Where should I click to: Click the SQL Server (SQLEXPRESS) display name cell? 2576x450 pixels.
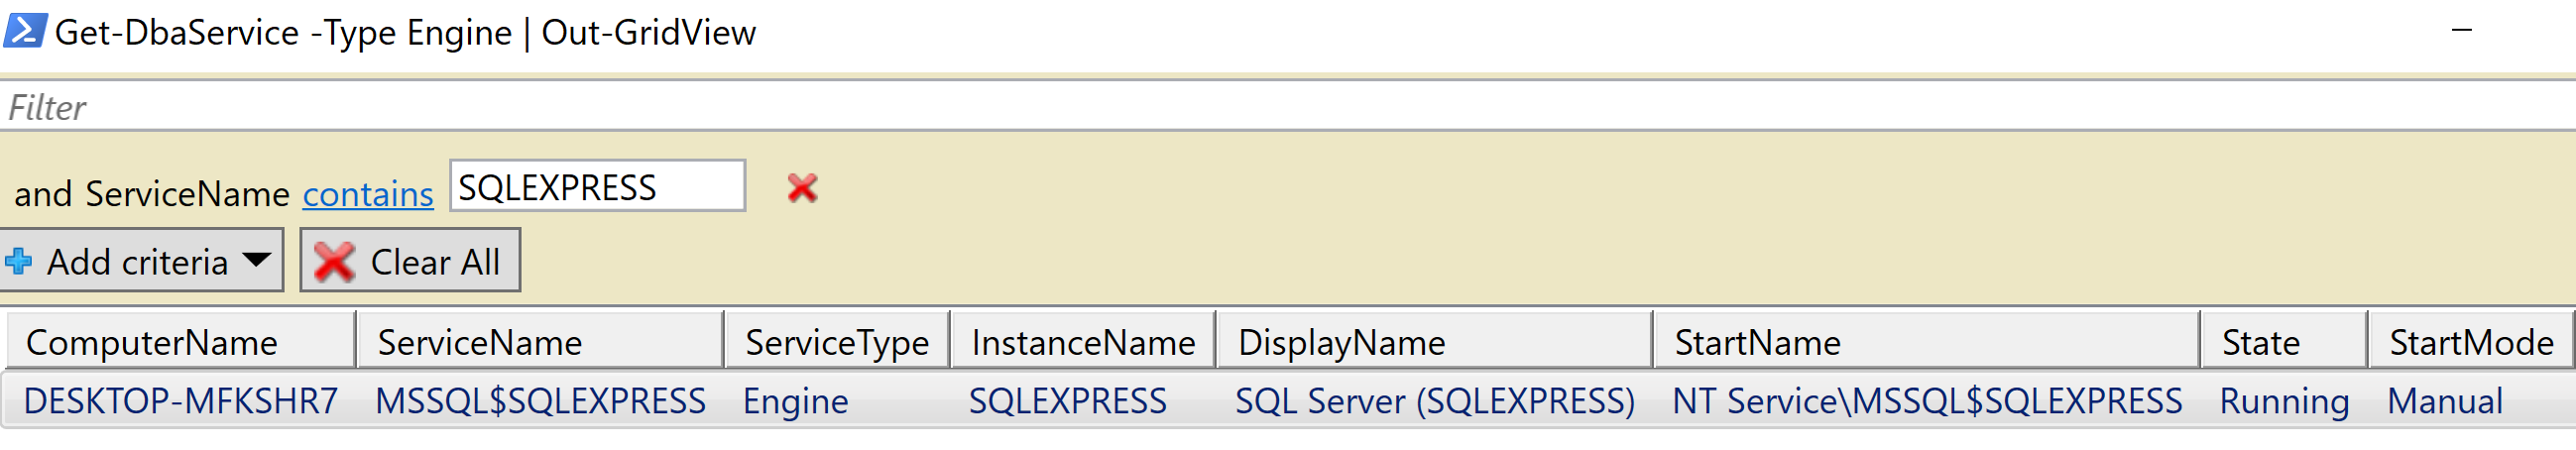point(1434,401)
